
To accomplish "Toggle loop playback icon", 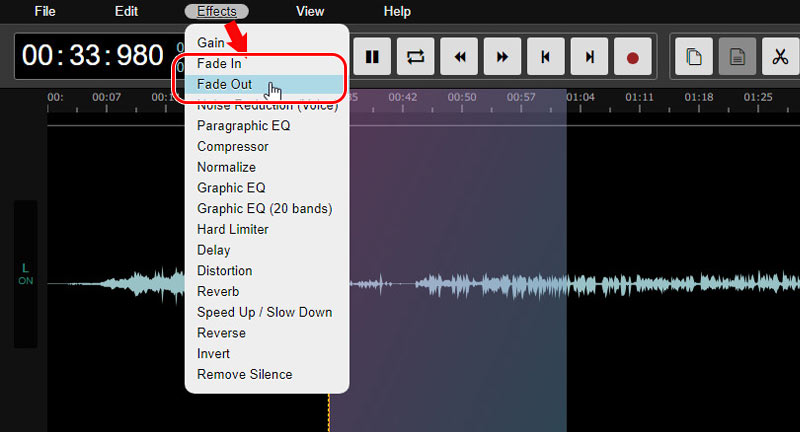I will [x=416, y=57].
